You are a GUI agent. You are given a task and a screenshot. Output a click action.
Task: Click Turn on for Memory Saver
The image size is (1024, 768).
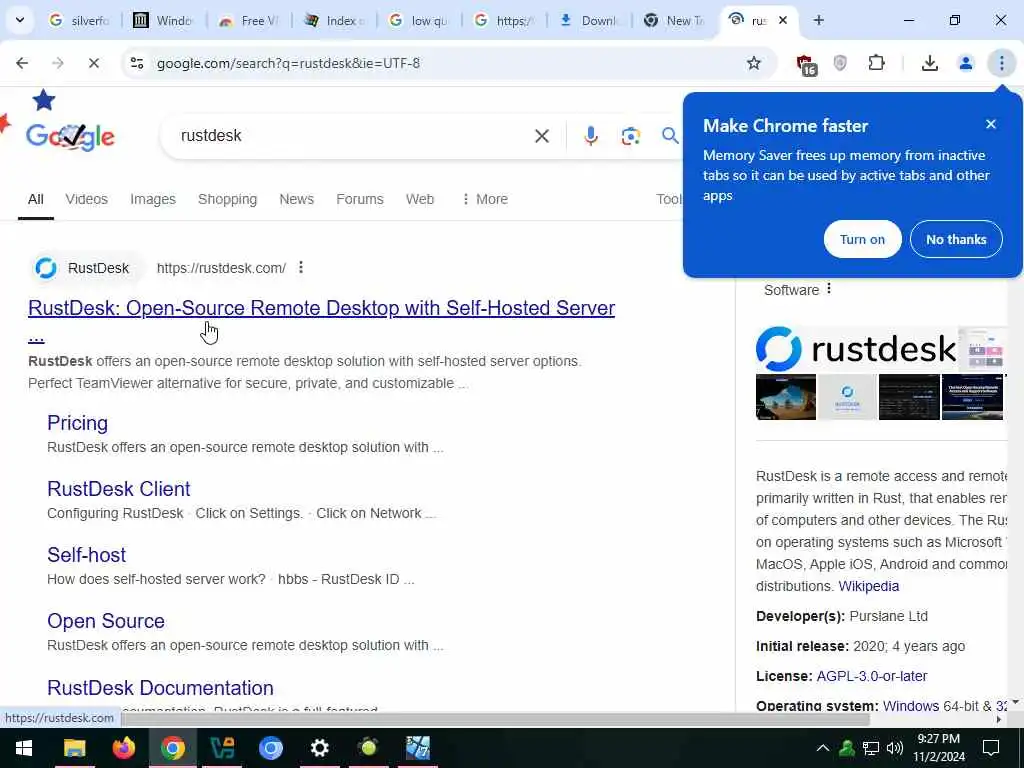click(862, 239)
